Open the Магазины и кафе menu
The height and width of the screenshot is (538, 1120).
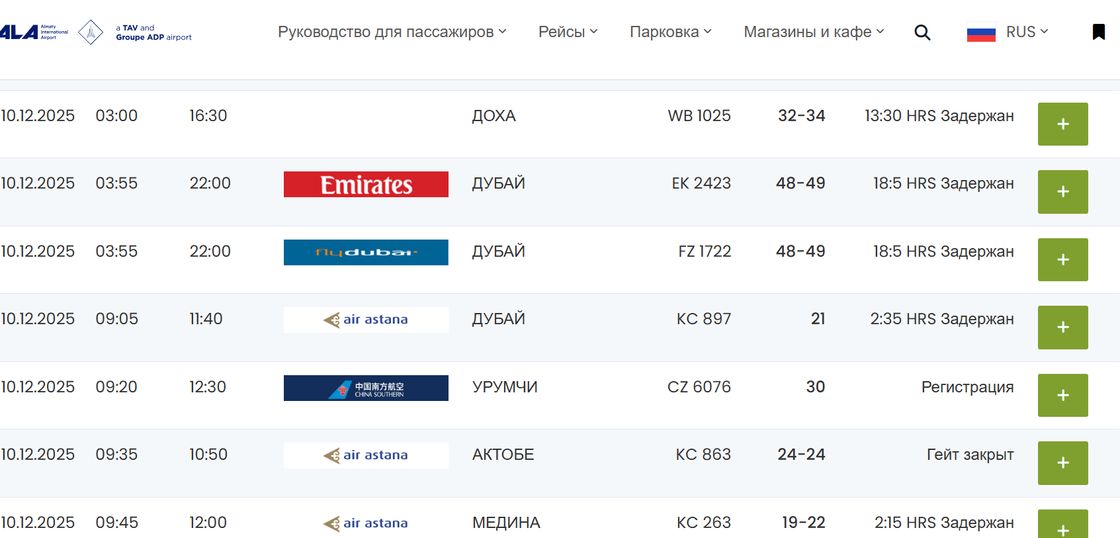814,32
